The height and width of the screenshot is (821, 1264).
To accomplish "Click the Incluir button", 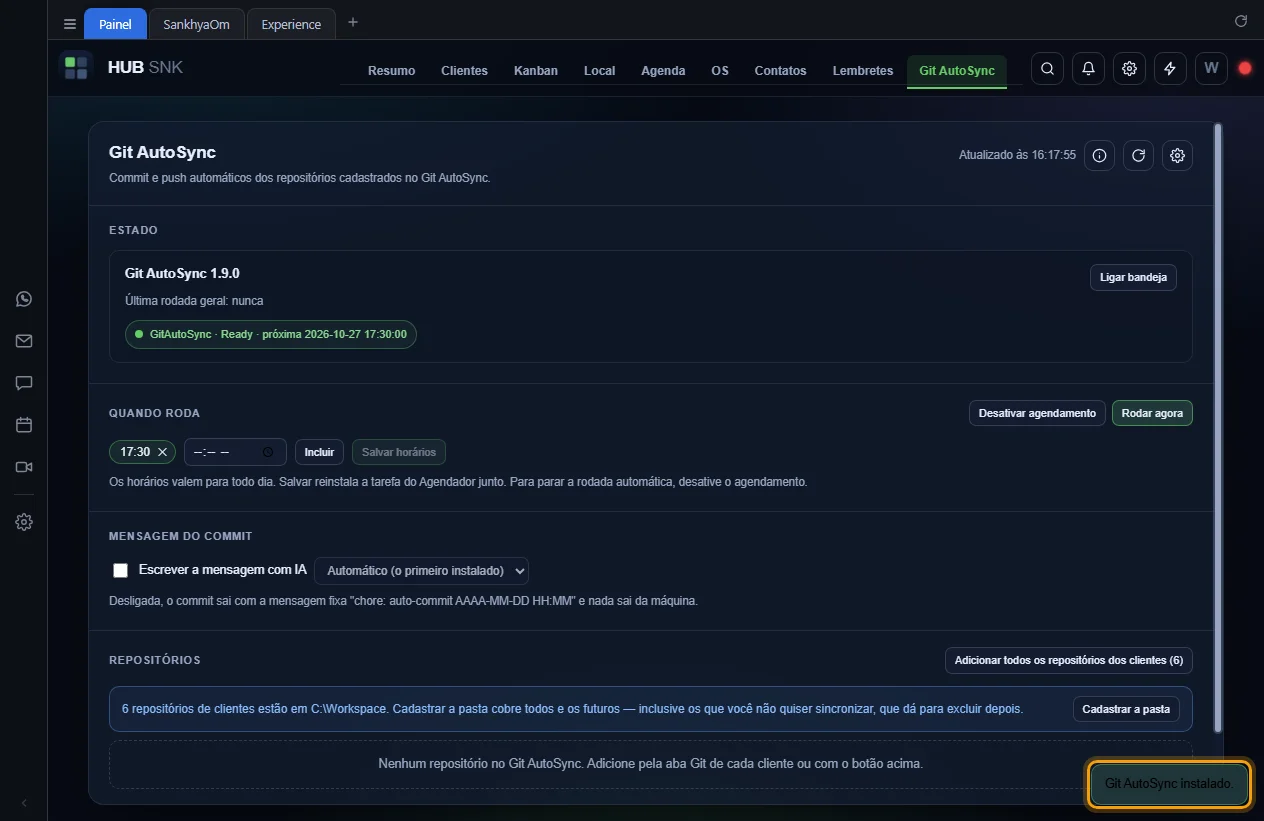I will 319,452.
